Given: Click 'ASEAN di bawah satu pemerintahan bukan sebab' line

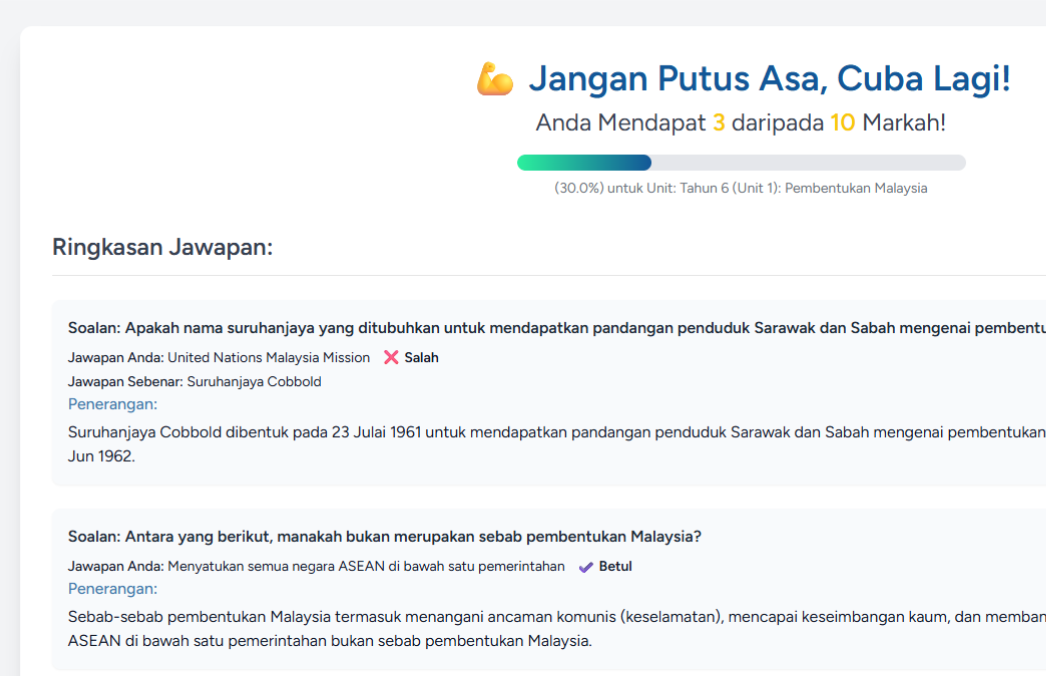Looking at the screenshot, I should [330, 641].
